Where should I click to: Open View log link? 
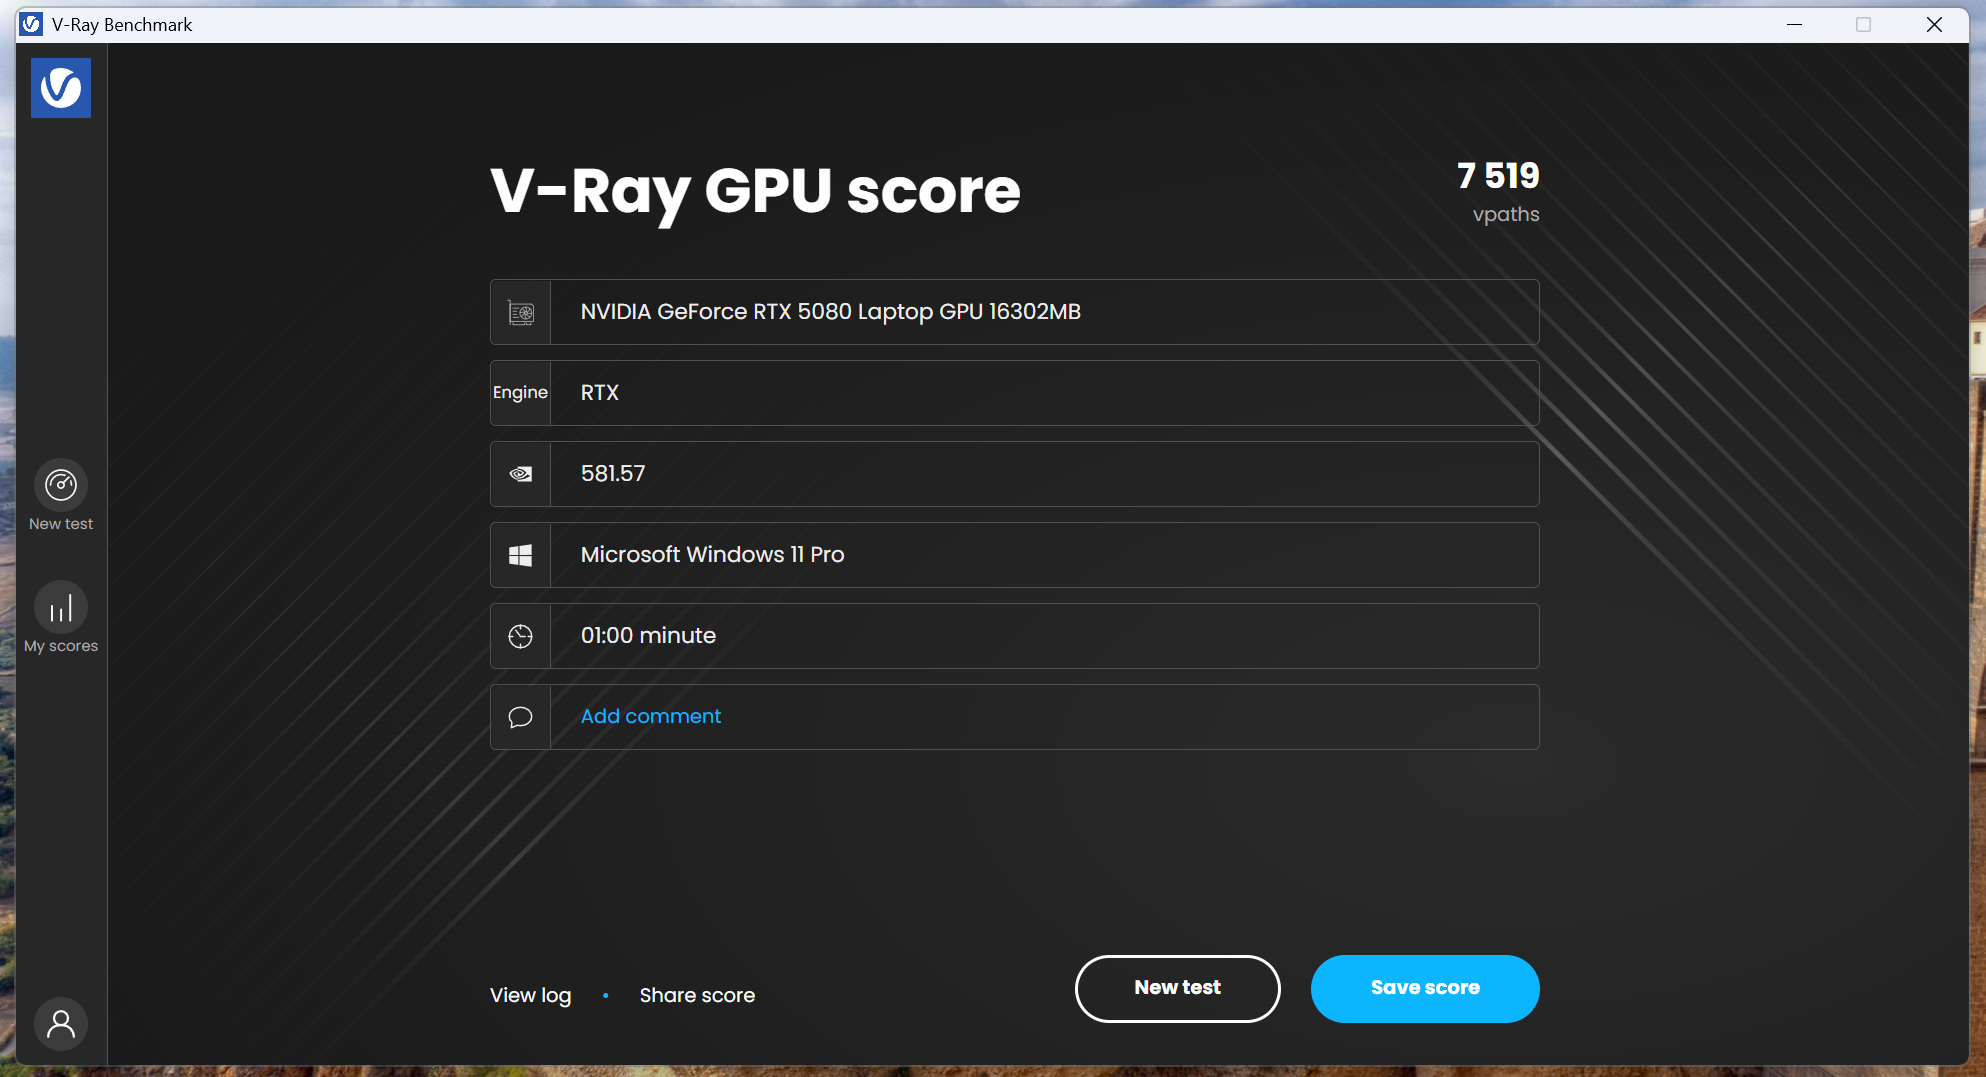pyautogui.click(x=530, y=995)
